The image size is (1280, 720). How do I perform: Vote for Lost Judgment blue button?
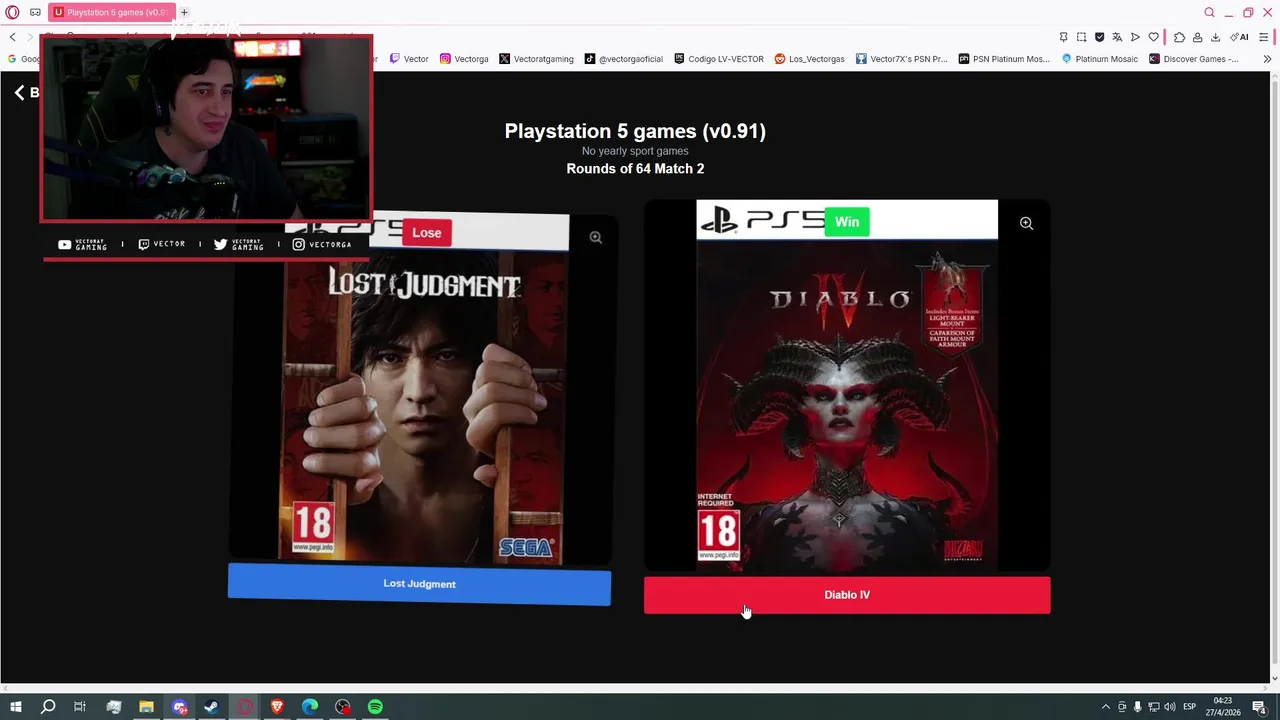click(x=419, y=584)
